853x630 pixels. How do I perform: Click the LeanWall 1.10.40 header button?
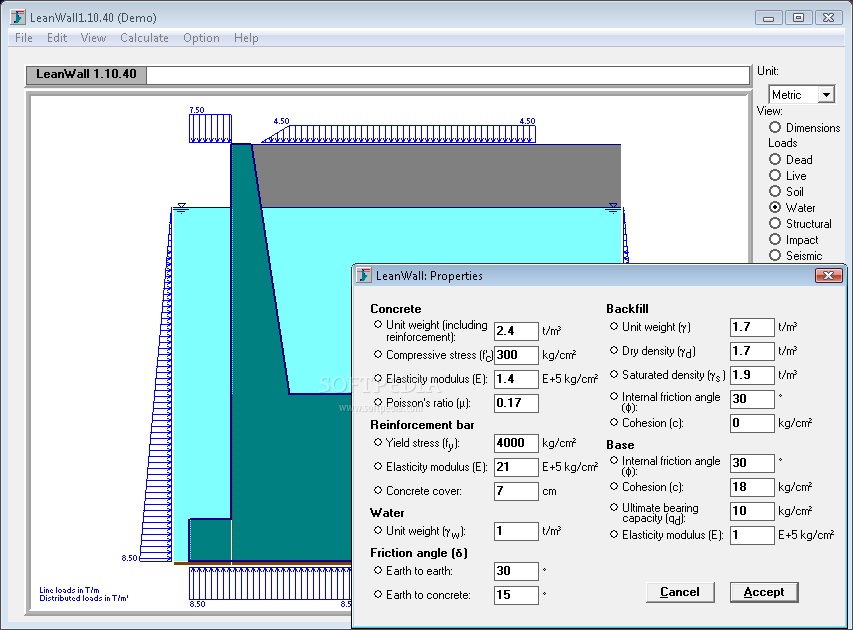tap(86, 75)
